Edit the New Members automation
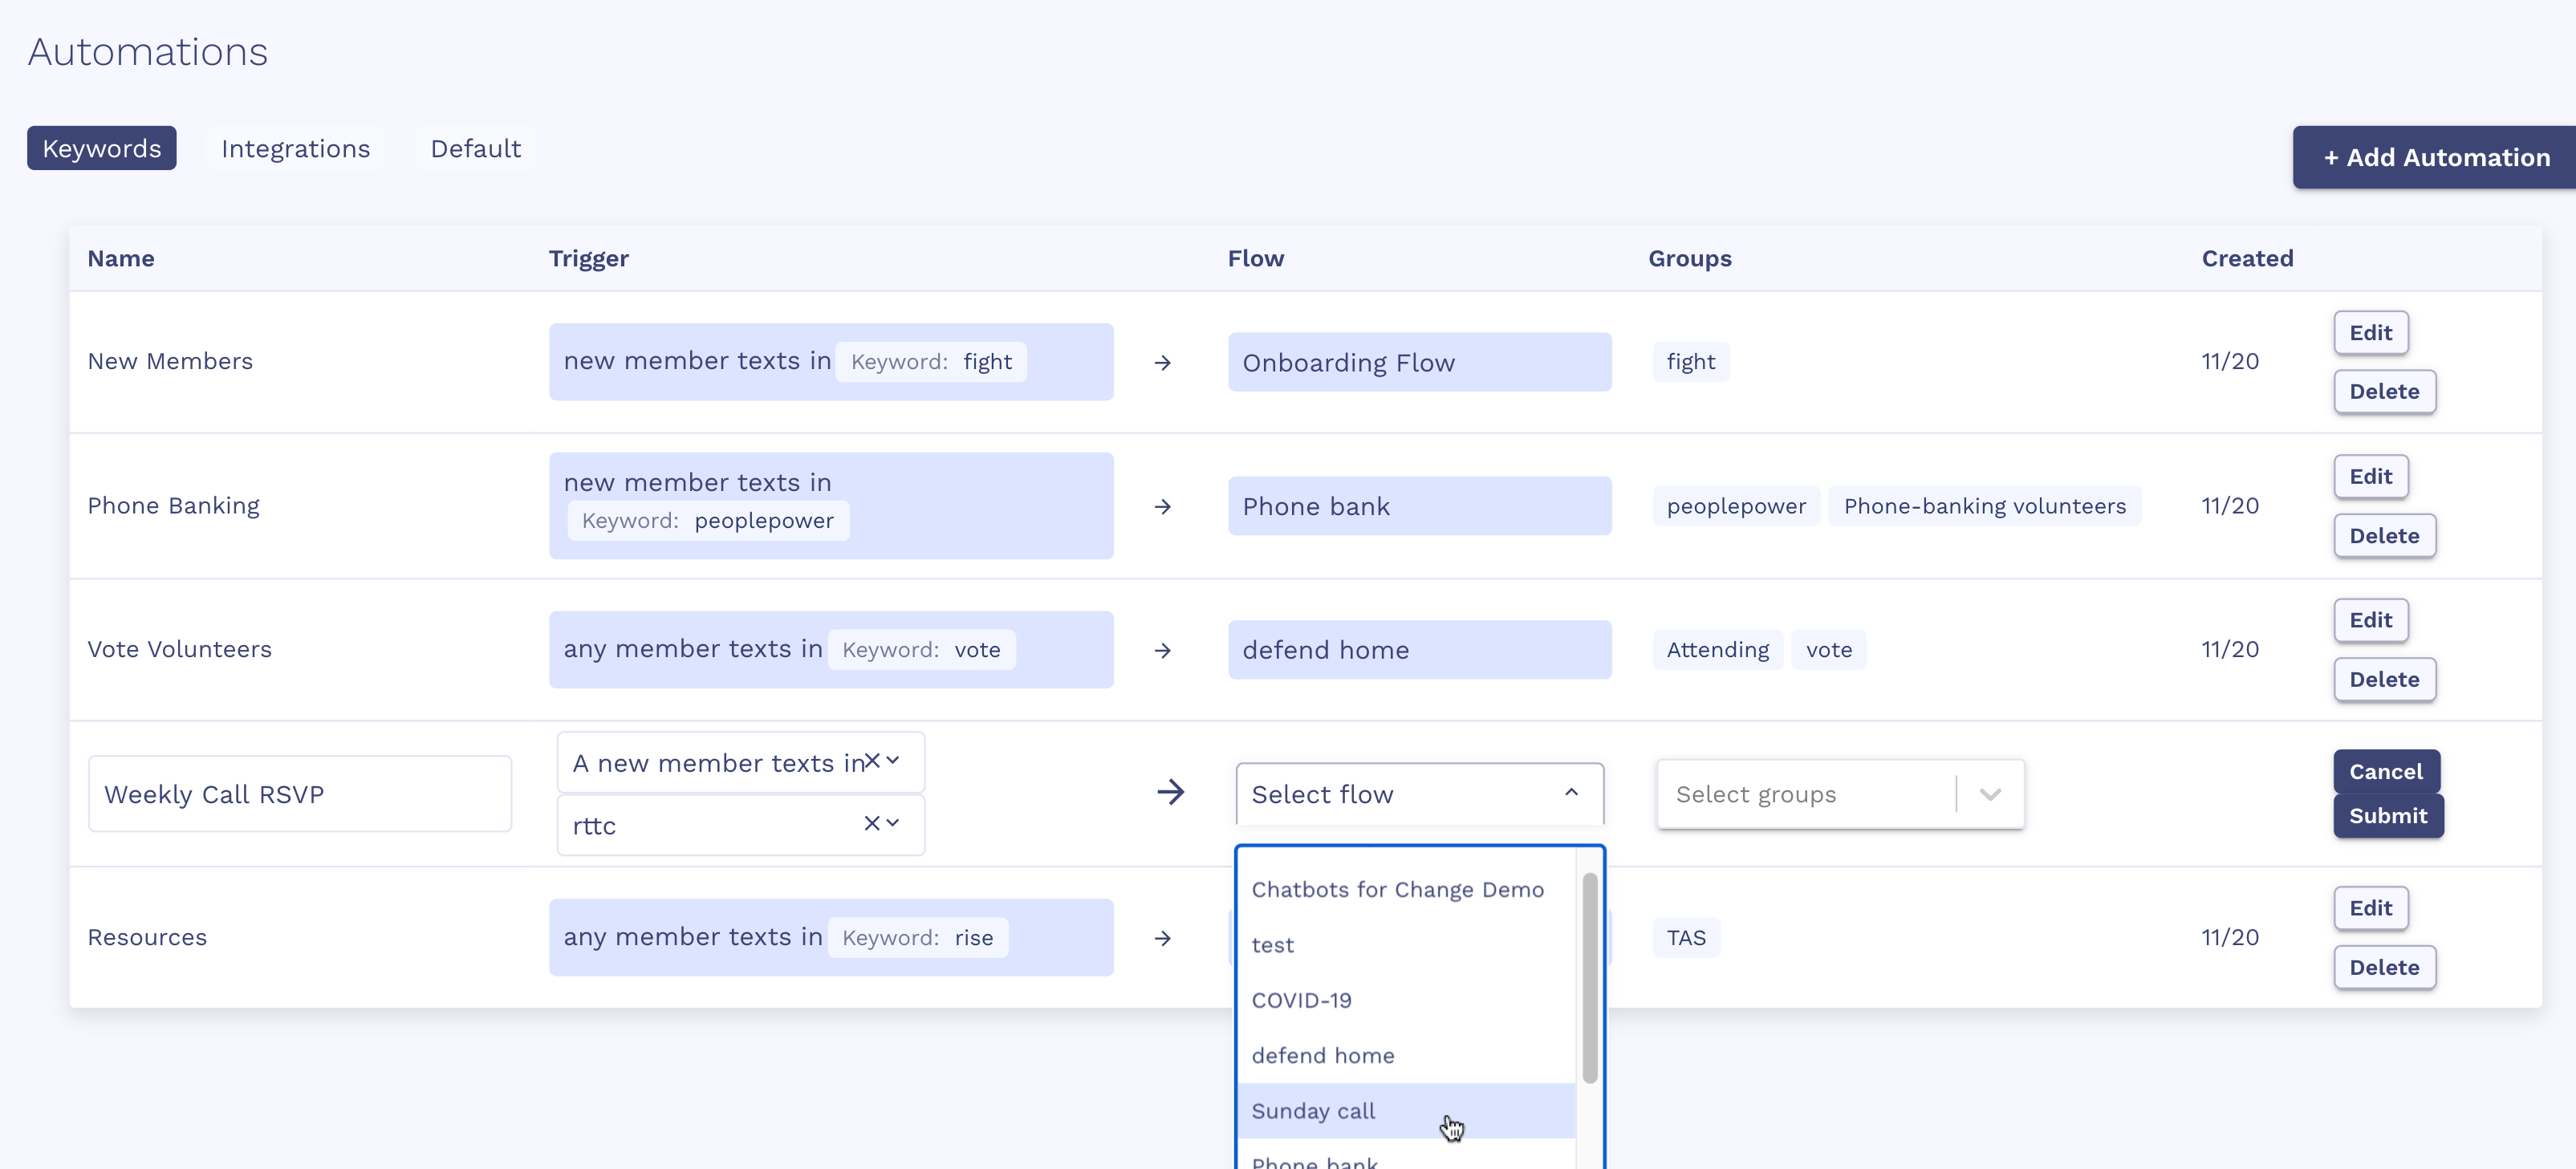 [x=2371, y=333]
